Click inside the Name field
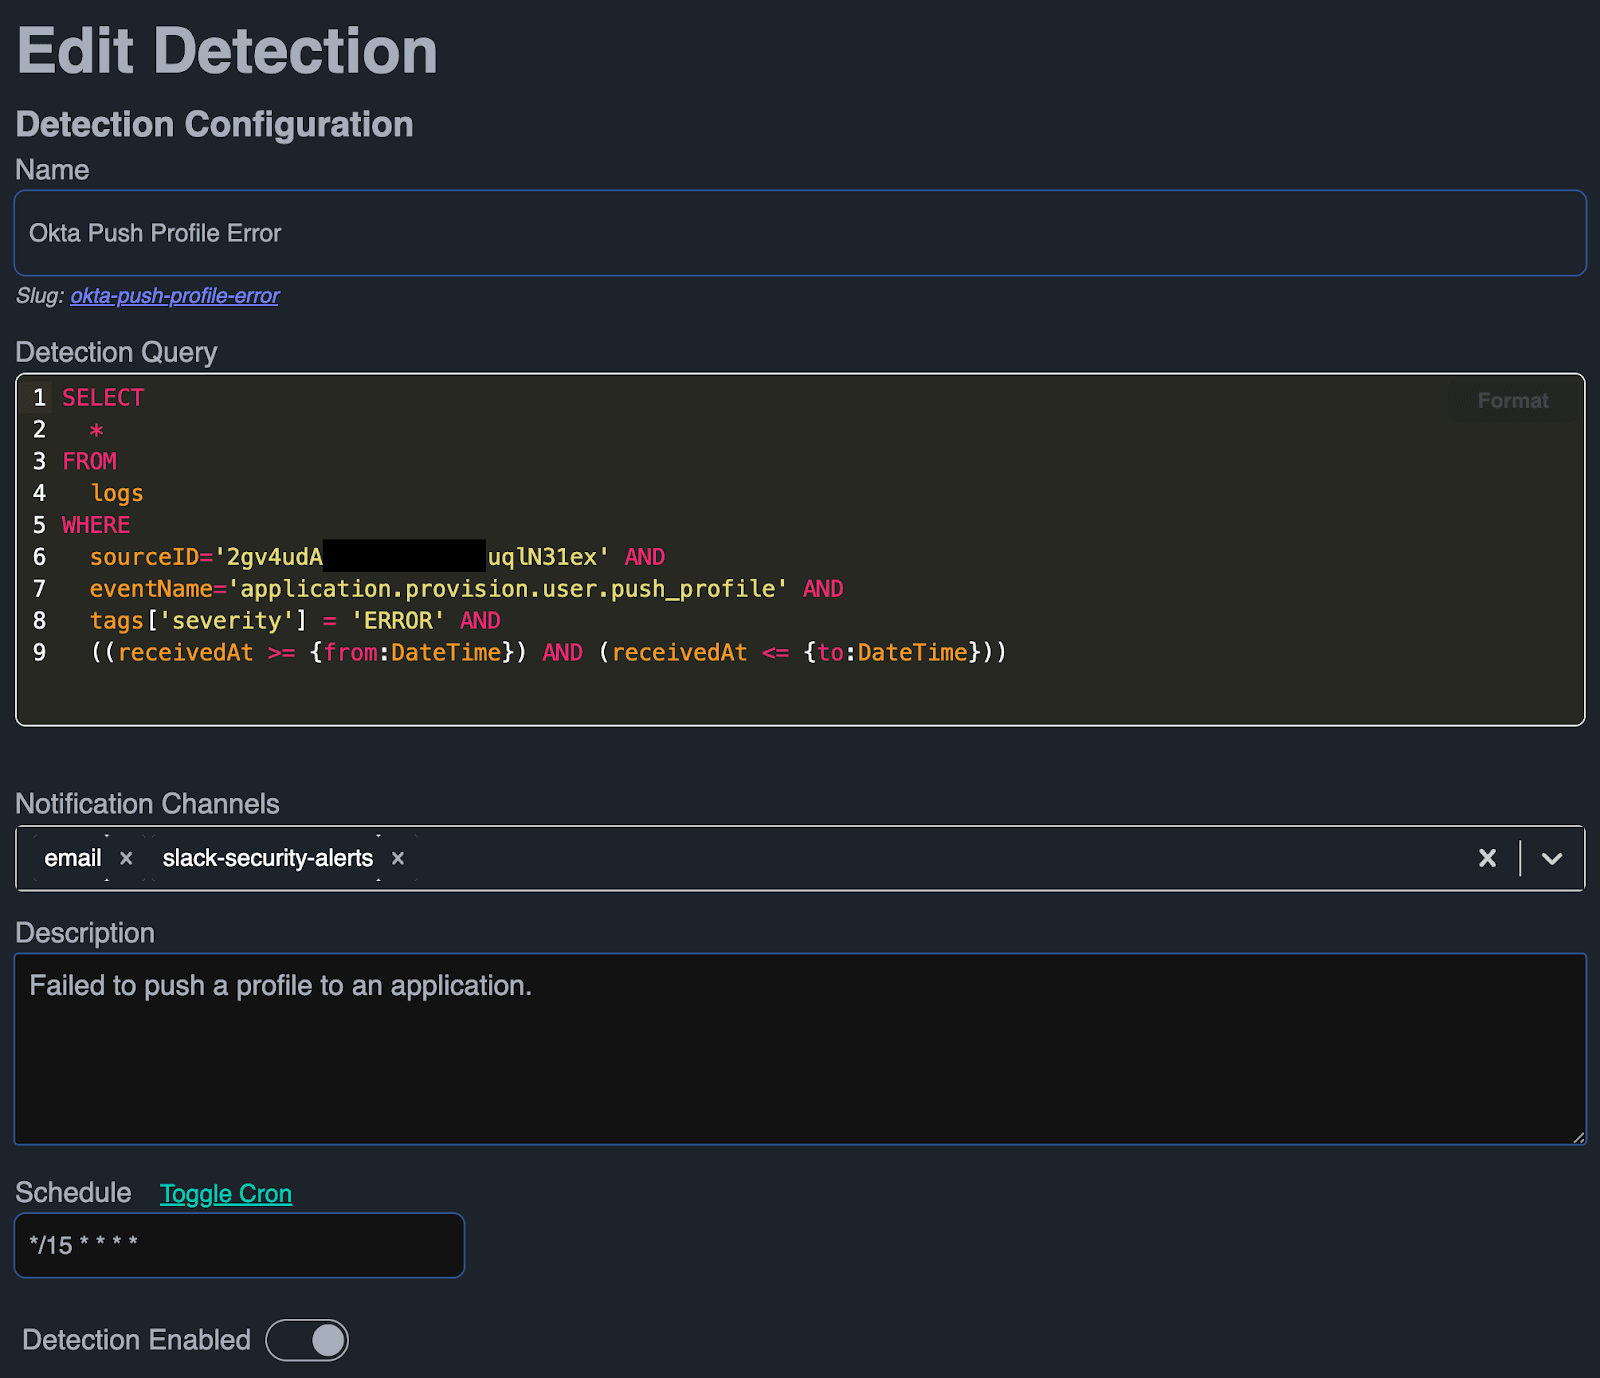Image resolution: width=1600 pixels, height=1378 pixels. pyautogui.click(x=400, y=233)
